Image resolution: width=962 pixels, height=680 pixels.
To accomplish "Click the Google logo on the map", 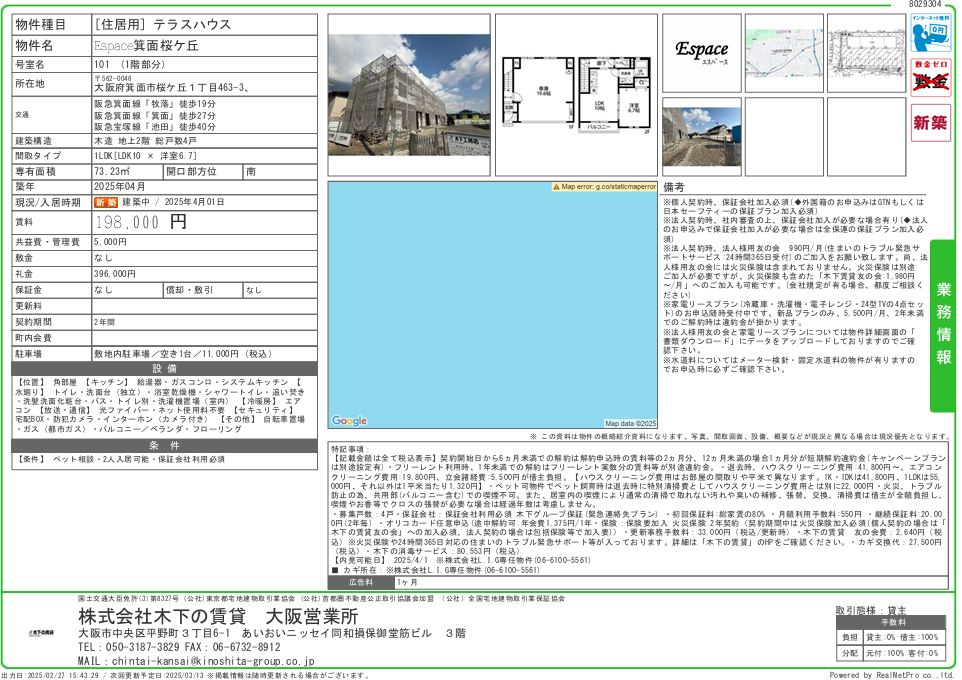I will pyautogui.click(x=349, y=422).
